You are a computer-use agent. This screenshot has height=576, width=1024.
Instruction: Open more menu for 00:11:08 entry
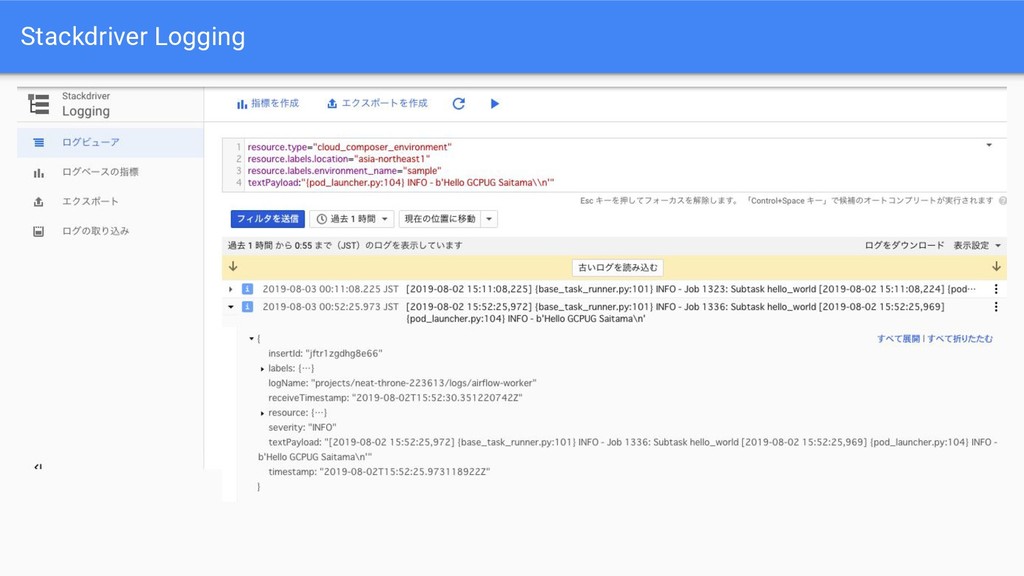point(996,289)
